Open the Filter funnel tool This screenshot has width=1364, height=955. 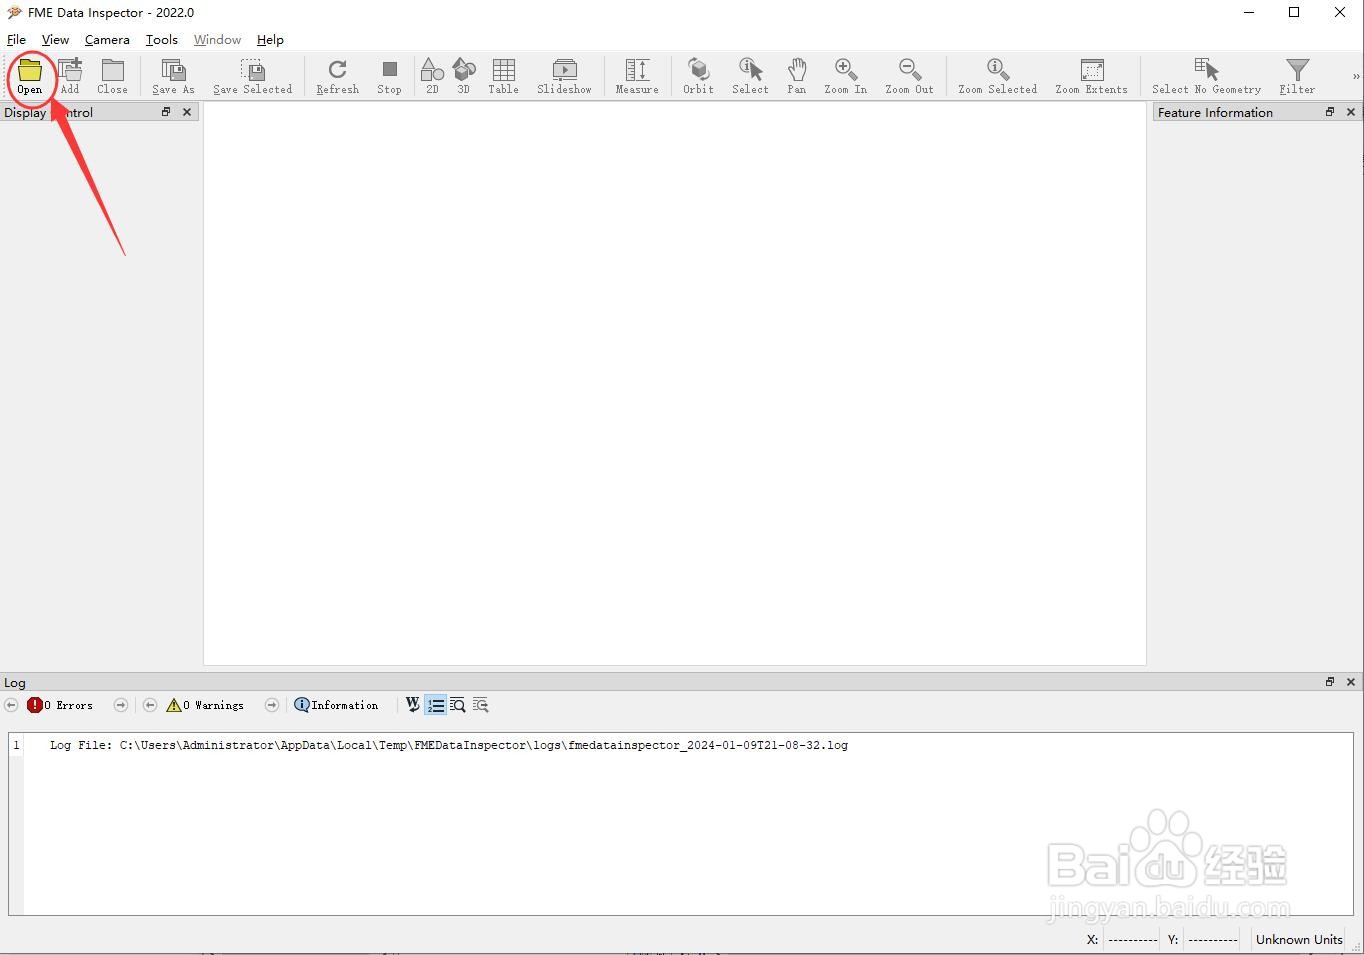pos(1297,76)
